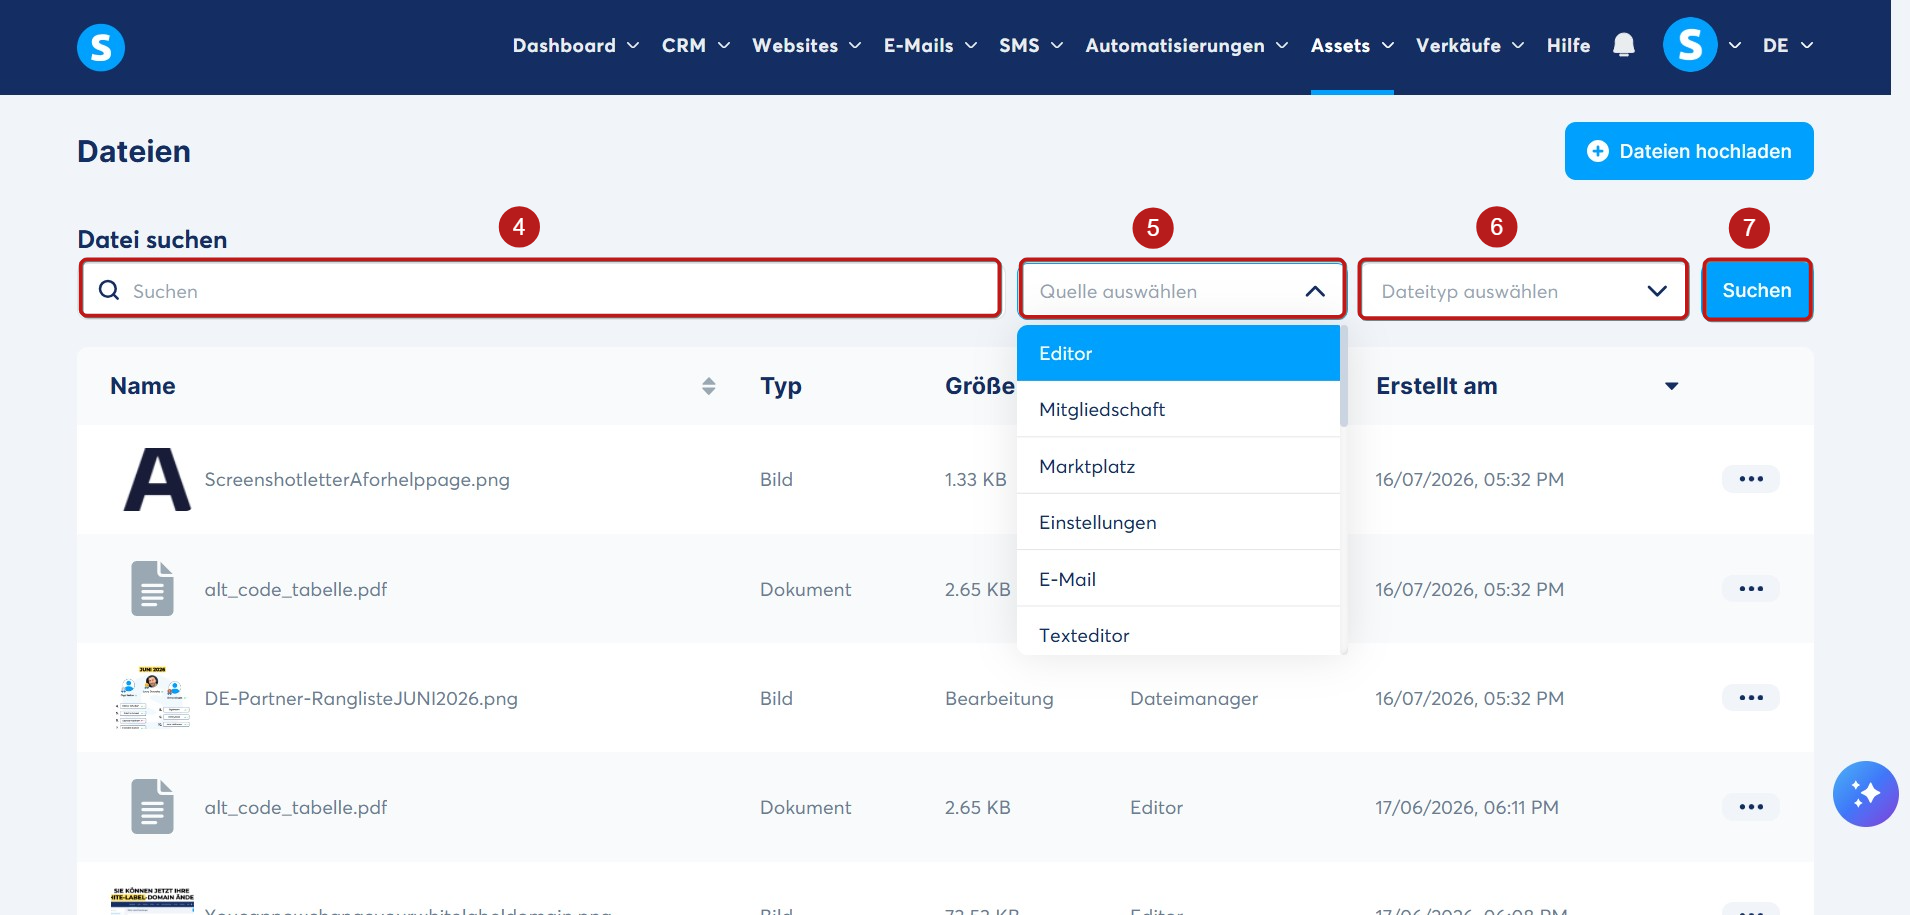Click the DE-Partner-Rangliste image thumbnail
This screenshot has width=1910, height=915.
coord(152,697)
